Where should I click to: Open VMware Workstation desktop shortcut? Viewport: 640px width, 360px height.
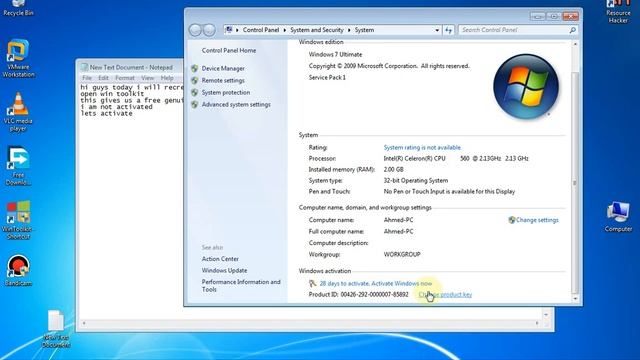pyautogui.click(x=18, y=58)
